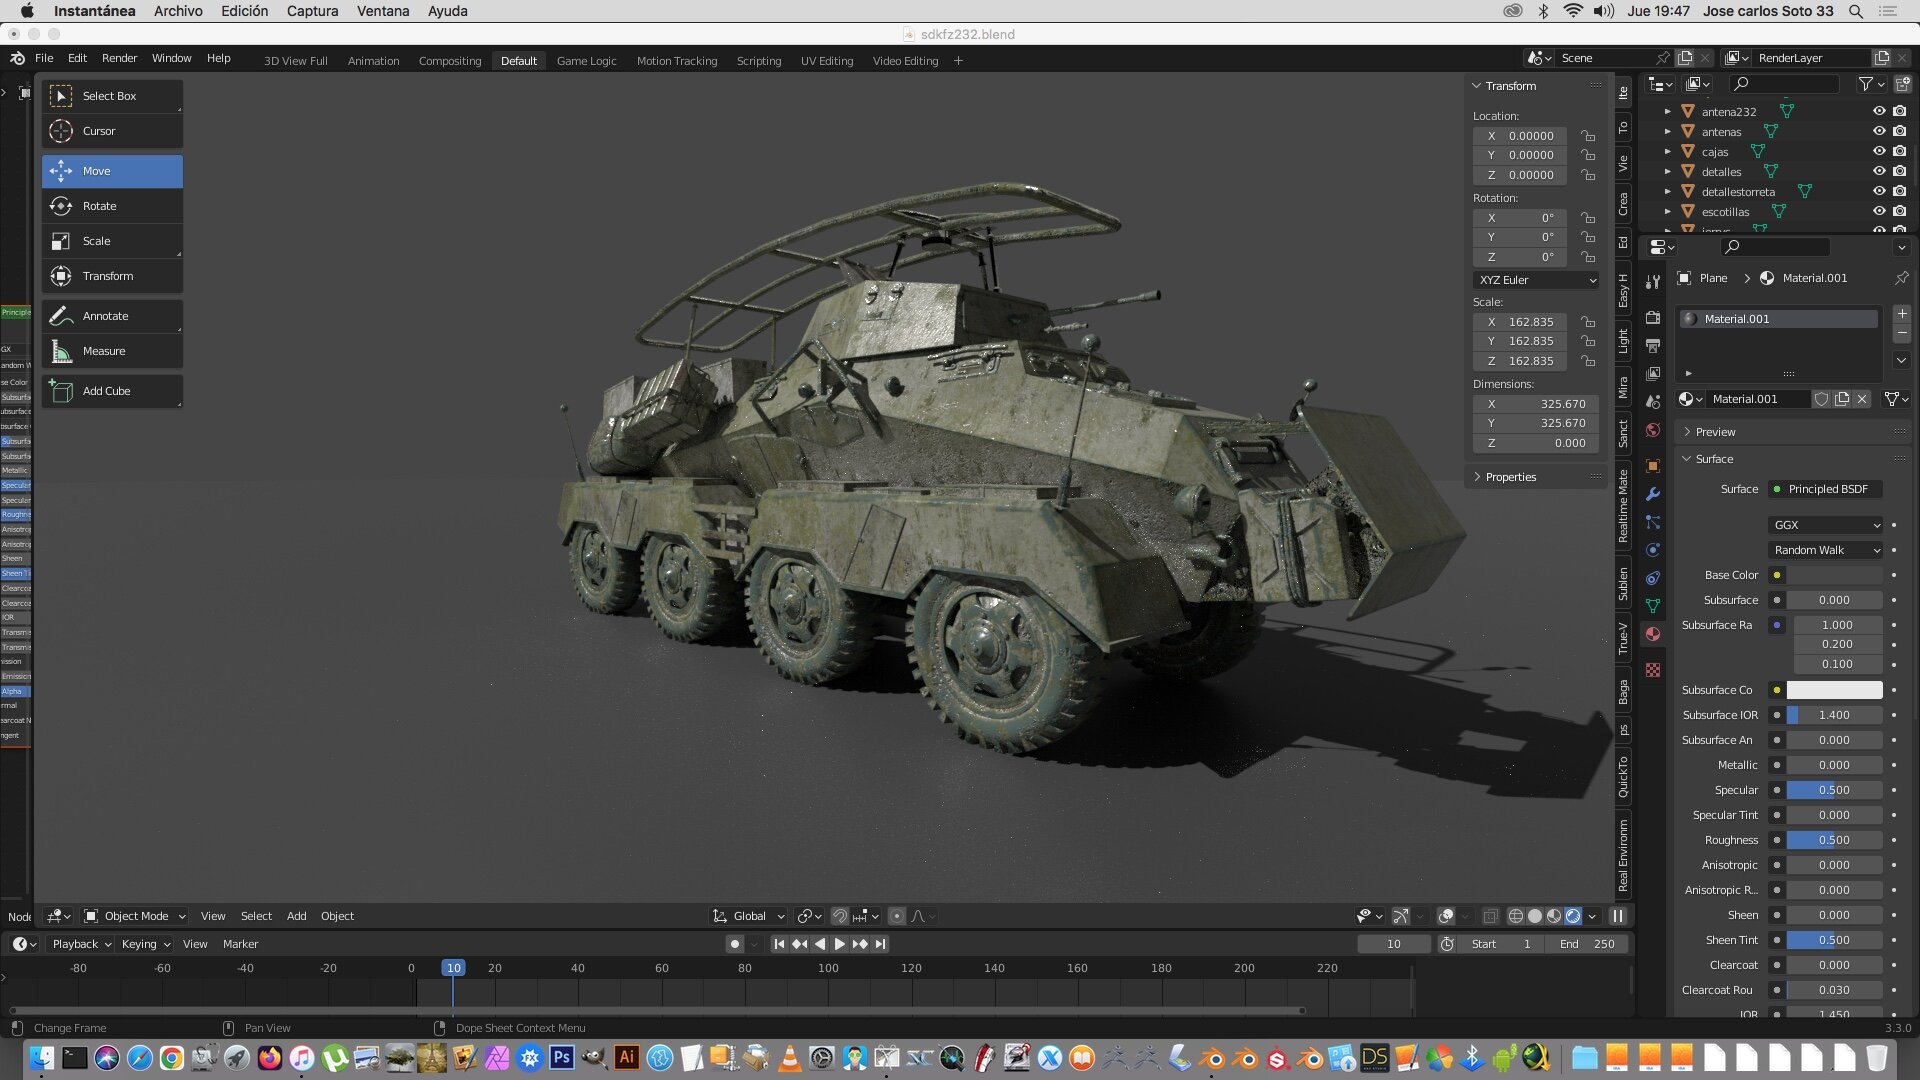This screenshot has width=1920, height=1080.
Task: Toggle fake user shield for Material.001
Action: [1822, 399]
